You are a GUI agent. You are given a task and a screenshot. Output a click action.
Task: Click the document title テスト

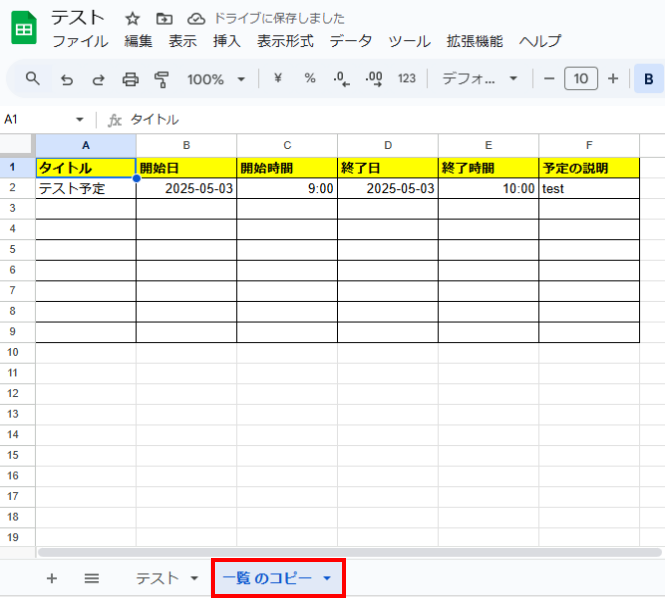(x=78, y=18)
